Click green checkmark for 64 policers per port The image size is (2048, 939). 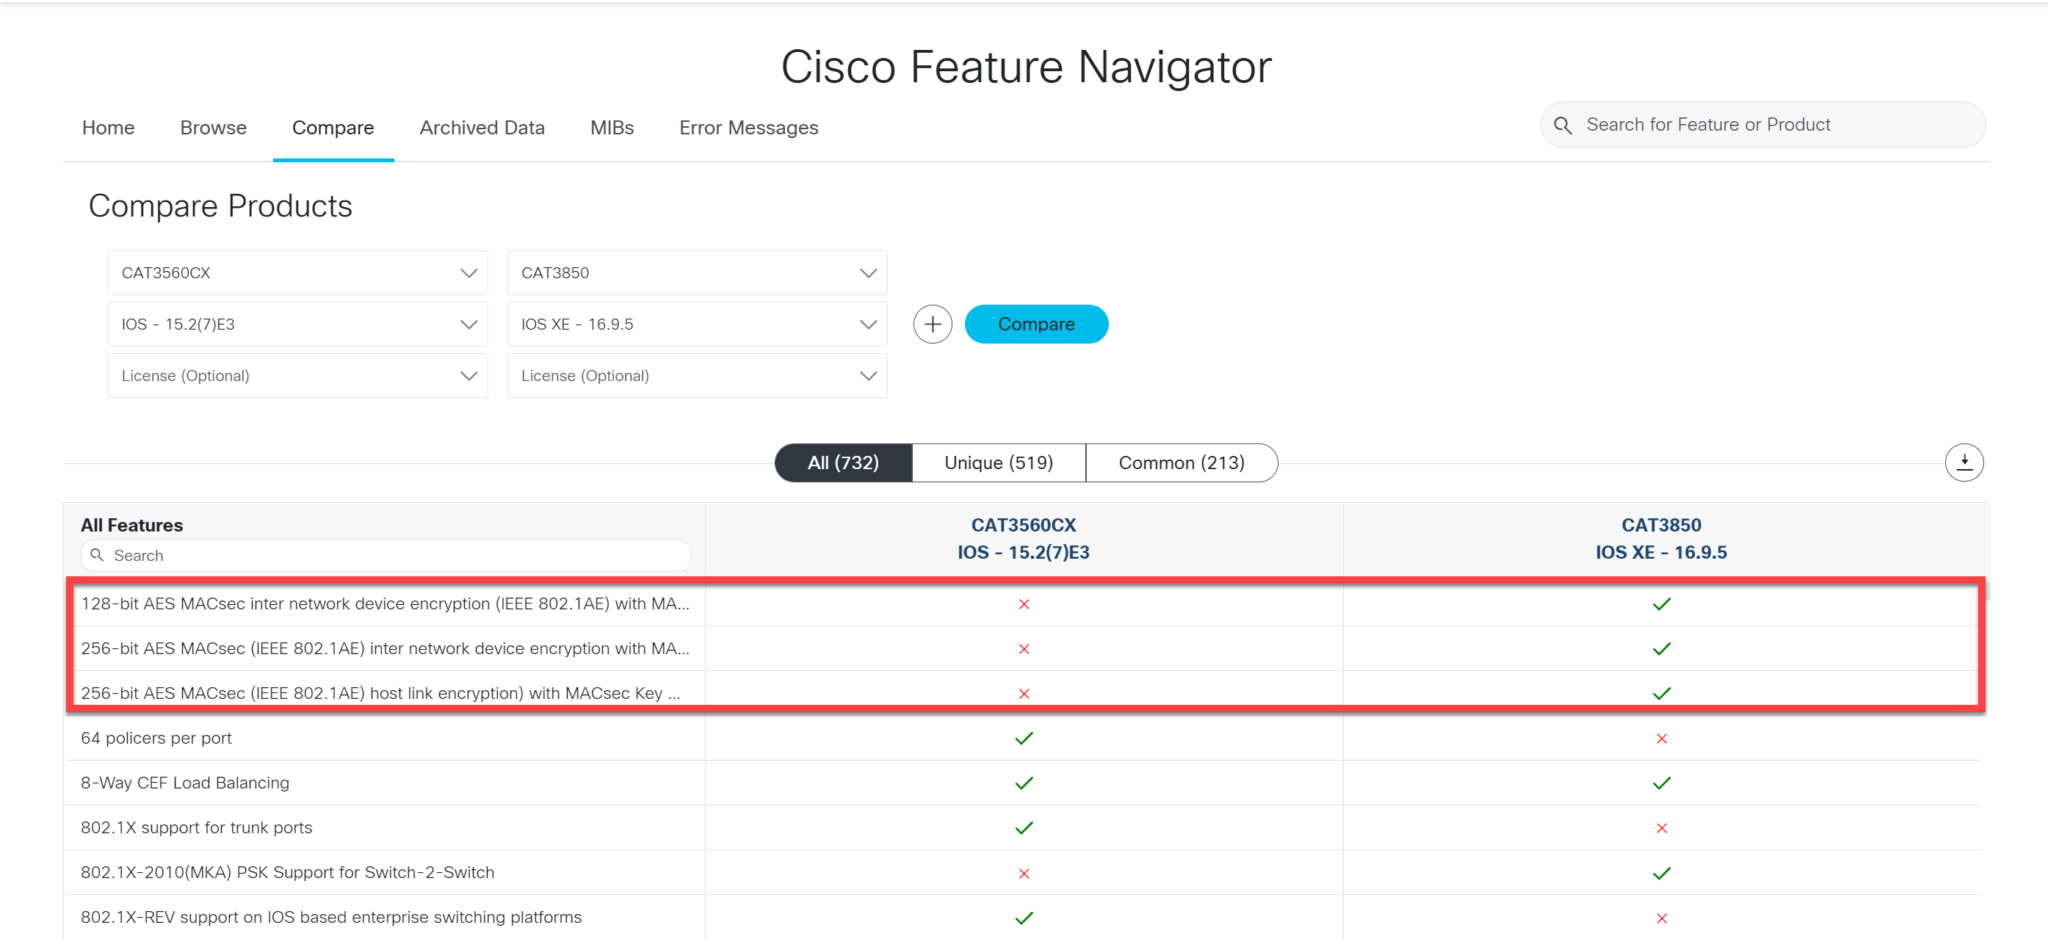click(x=1023, y=738)
